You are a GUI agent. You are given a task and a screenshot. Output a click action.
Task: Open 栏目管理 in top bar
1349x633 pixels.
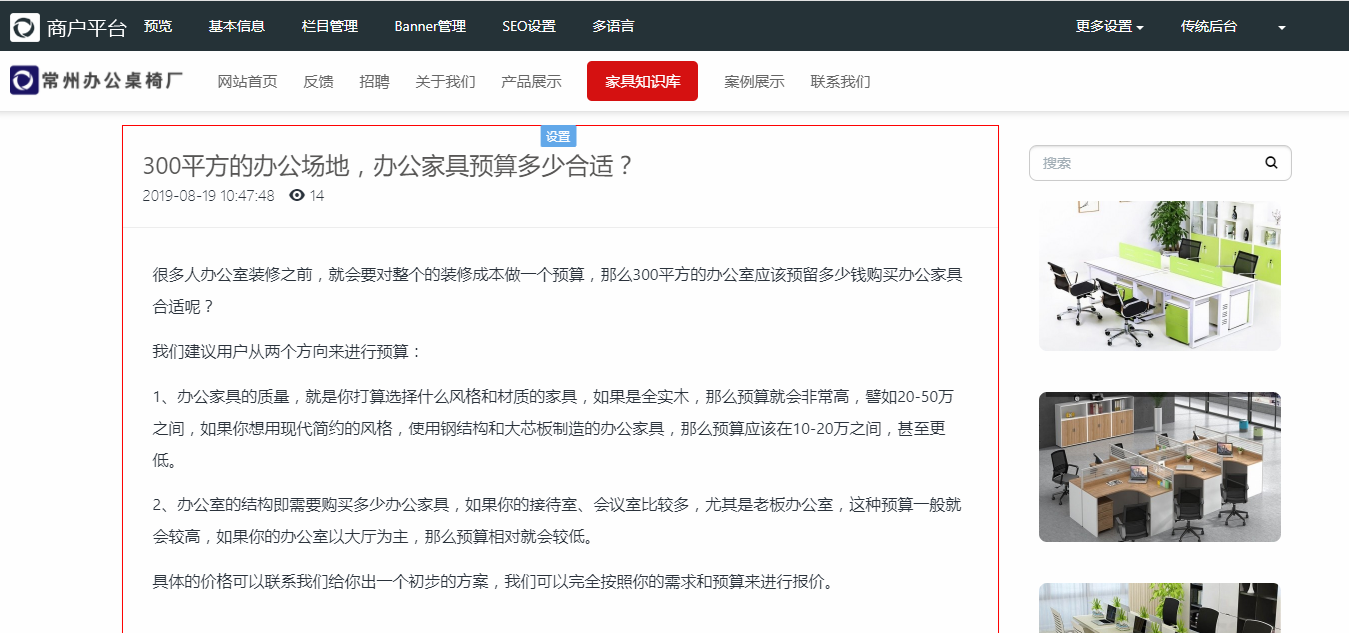(330, 26)
